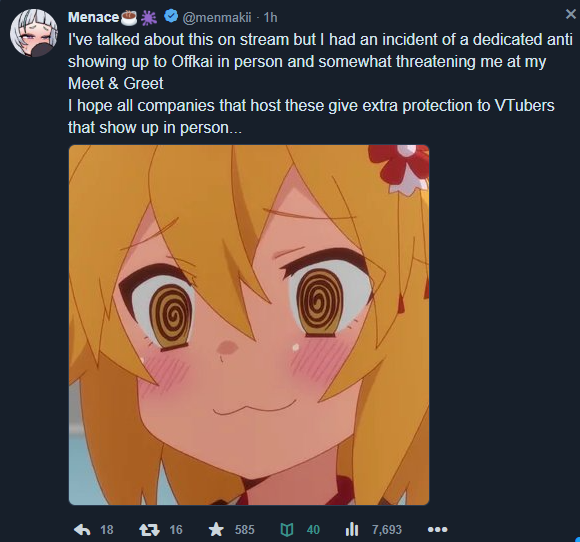Click the Menace display name
The width and height of the screenshot is (580, 542).
[x=94, y=17]
